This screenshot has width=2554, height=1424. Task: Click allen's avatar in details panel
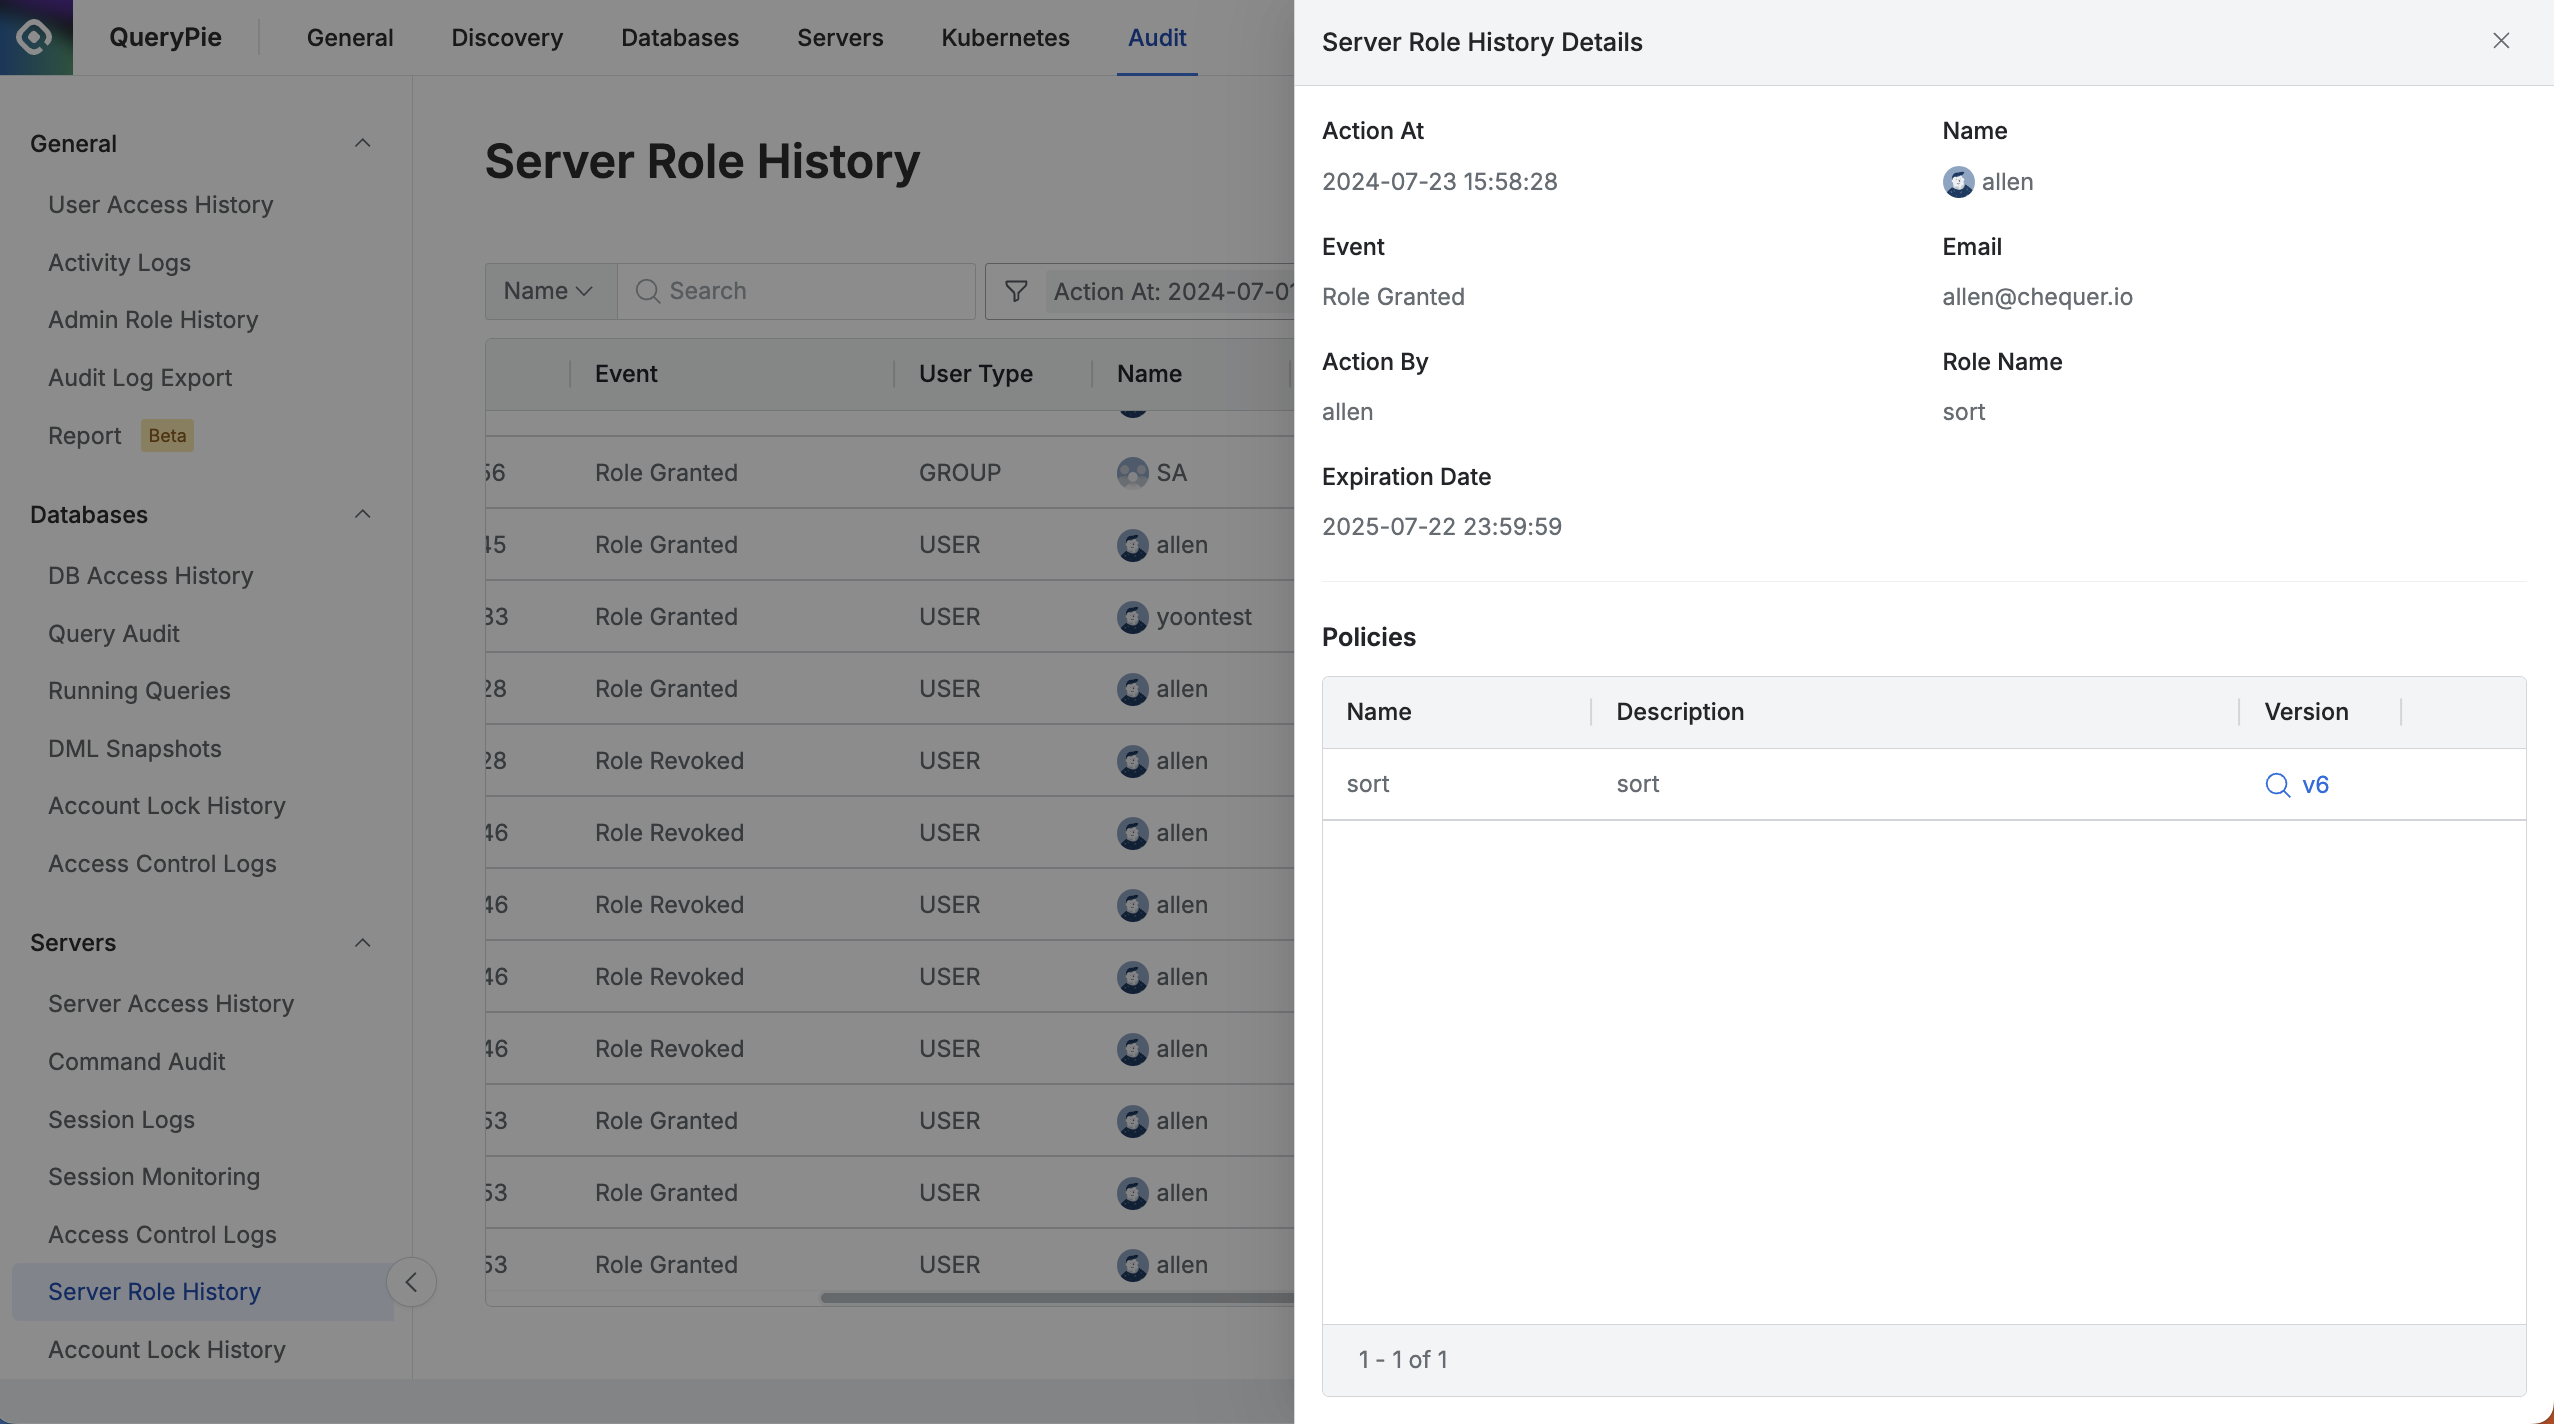(x=1958, y=182)
